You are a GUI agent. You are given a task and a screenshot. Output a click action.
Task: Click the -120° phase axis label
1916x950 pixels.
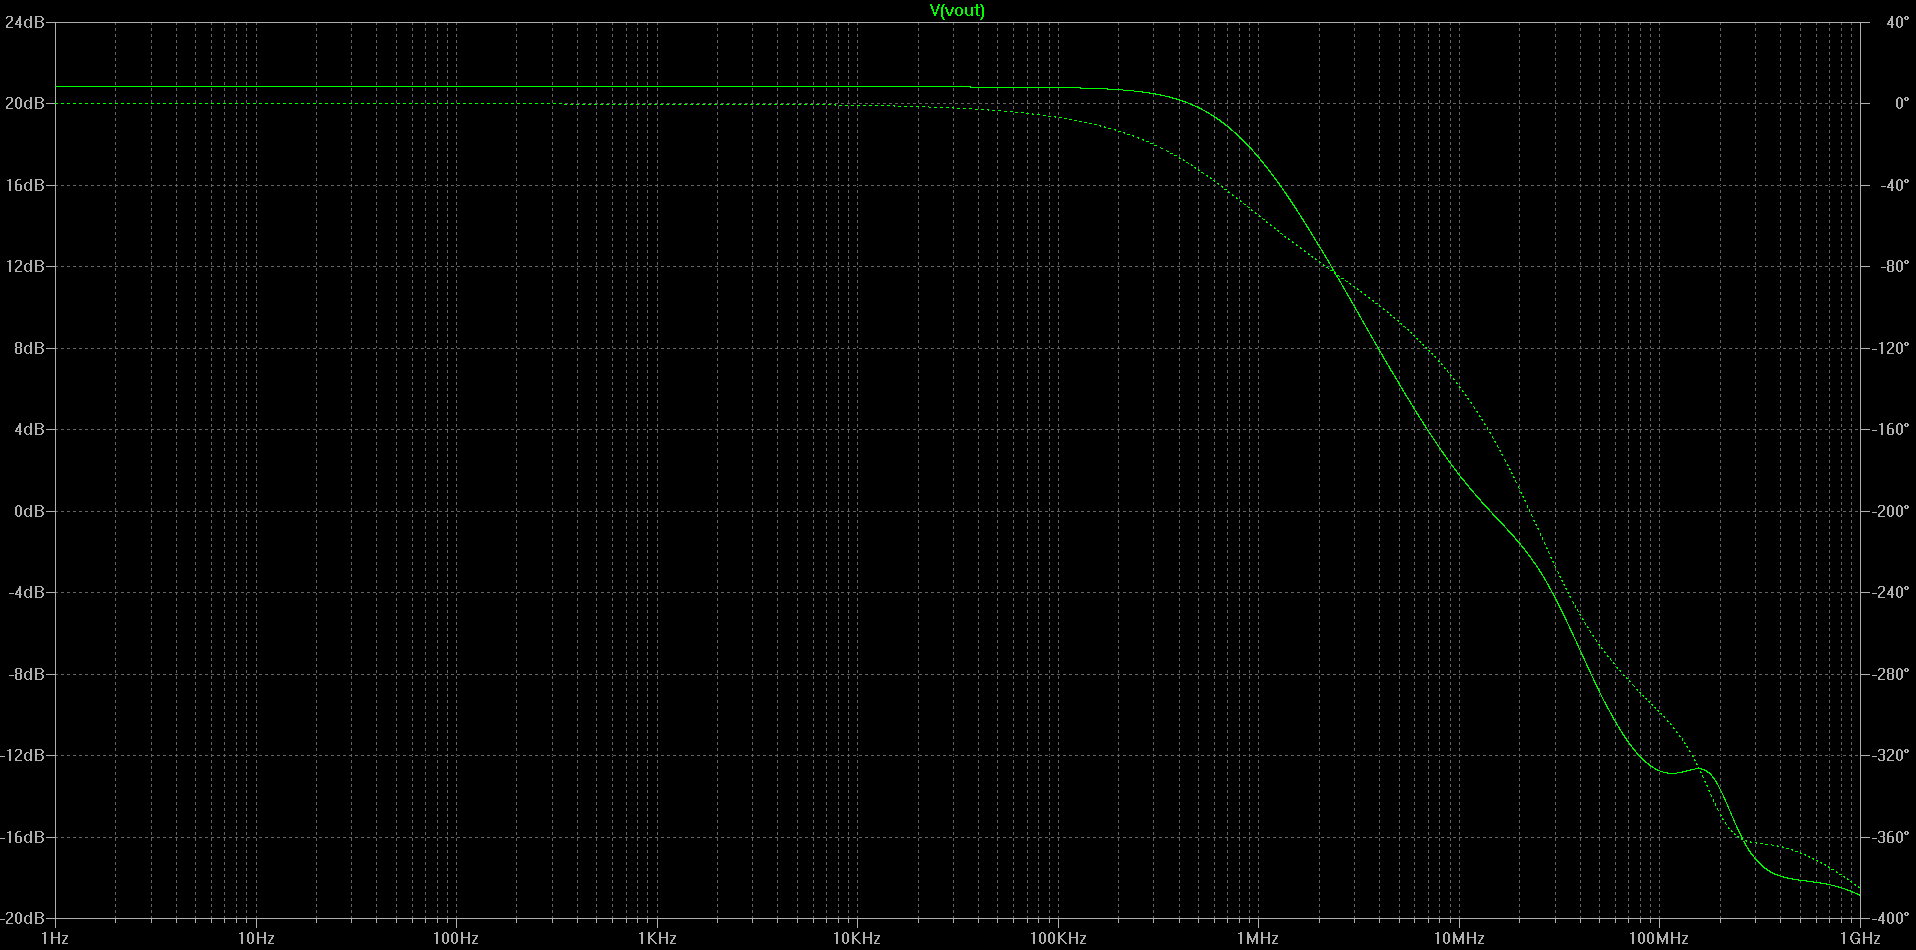1891,348
